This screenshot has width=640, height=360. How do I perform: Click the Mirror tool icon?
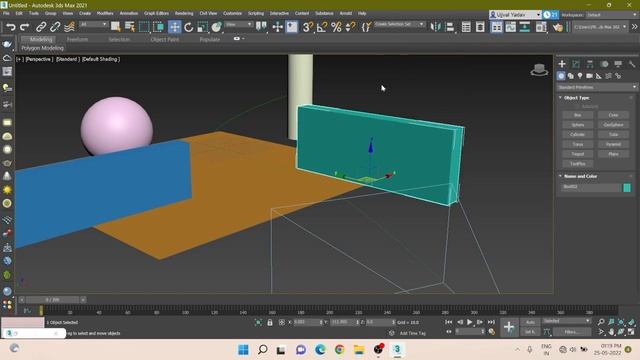click(436, 27)
